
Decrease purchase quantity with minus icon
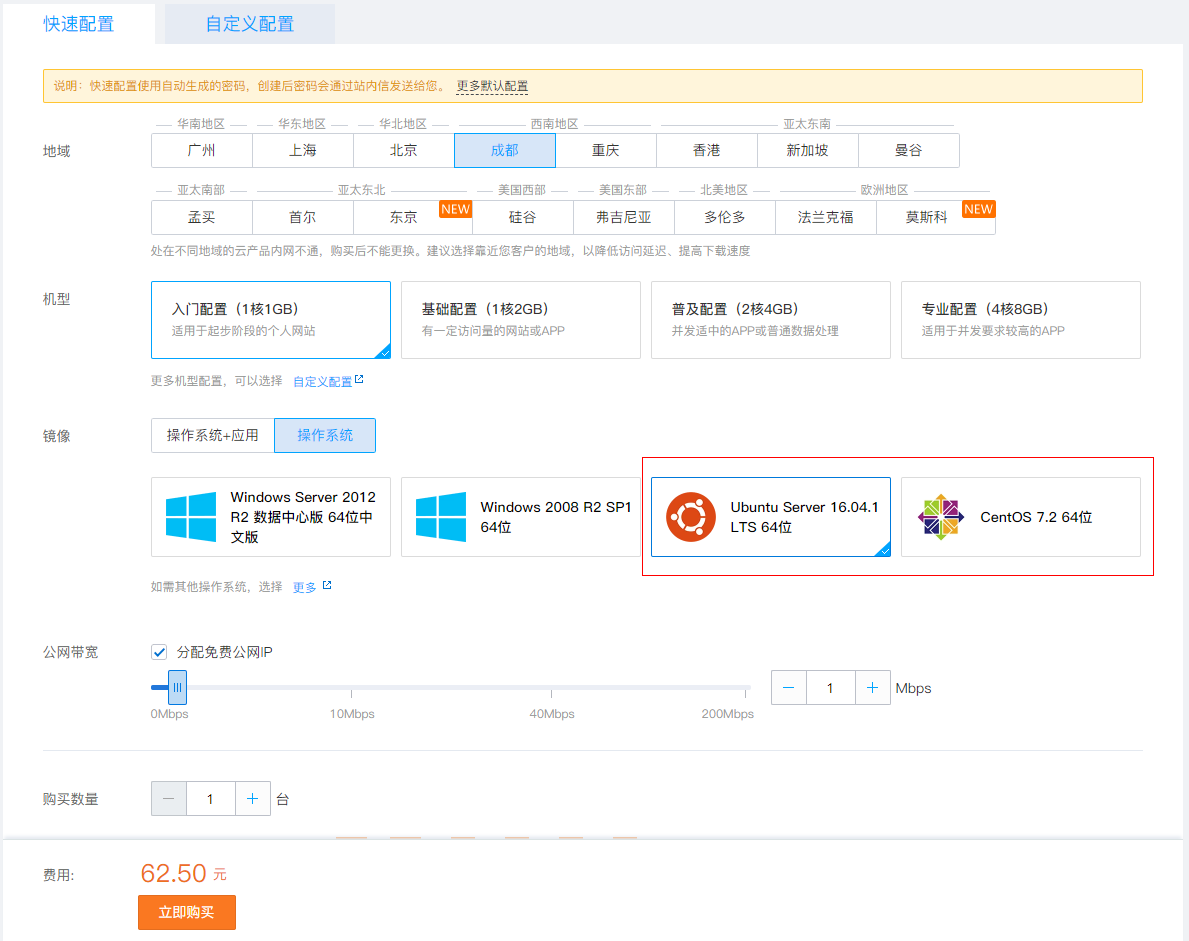coord(168,799)
